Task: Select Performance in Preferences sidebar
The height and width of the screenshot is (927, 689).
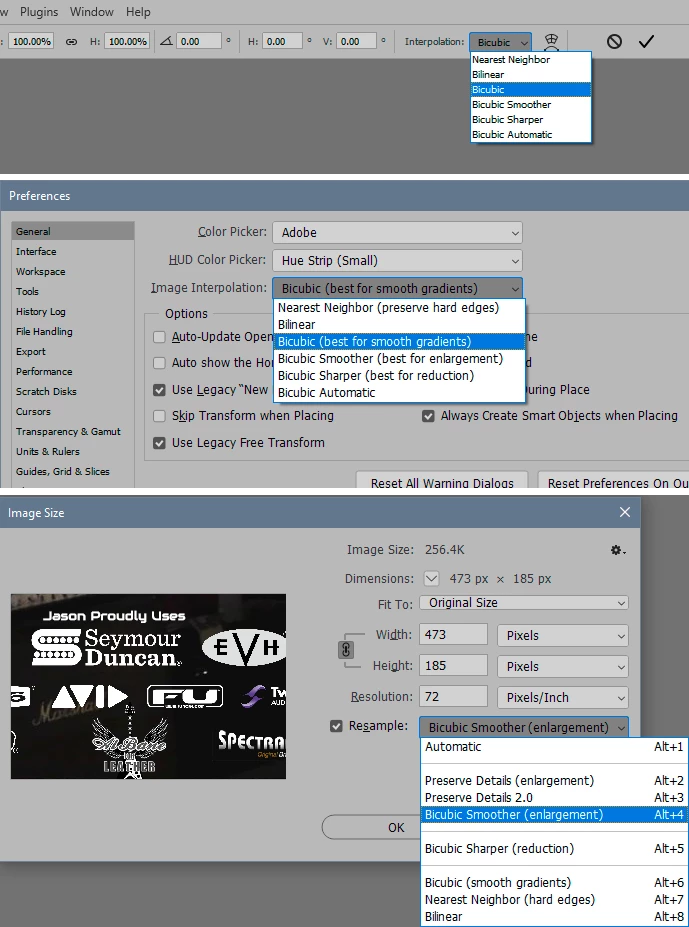Action: (44, 372)
